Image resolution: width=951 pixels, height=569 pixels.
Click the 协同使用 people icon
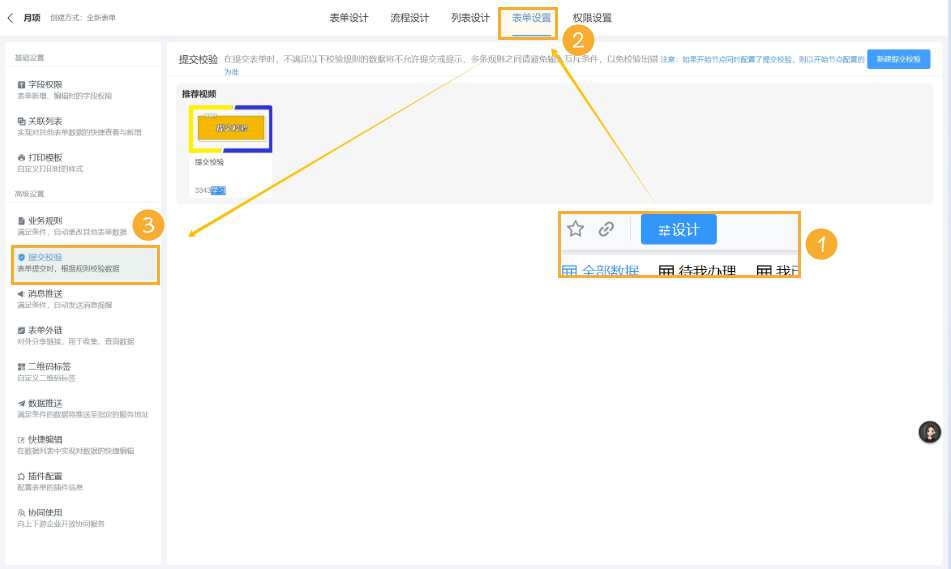coord(21,513)
